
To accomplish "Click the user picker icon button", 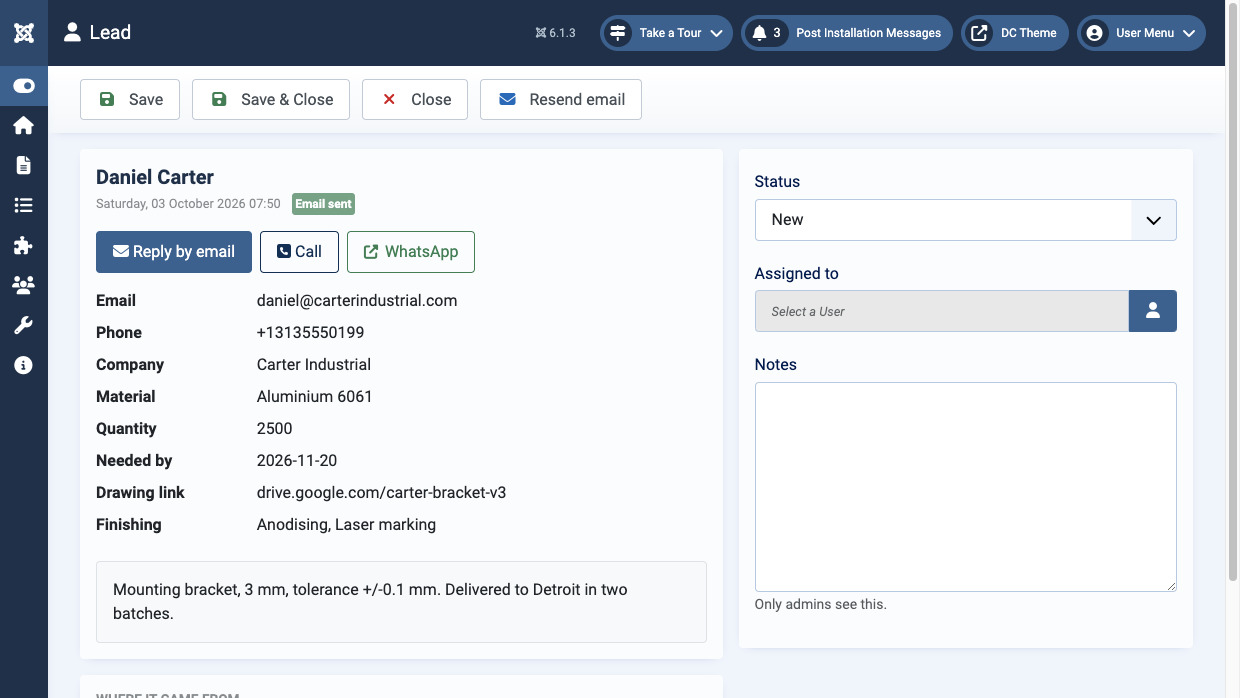I will [1153, 311].
